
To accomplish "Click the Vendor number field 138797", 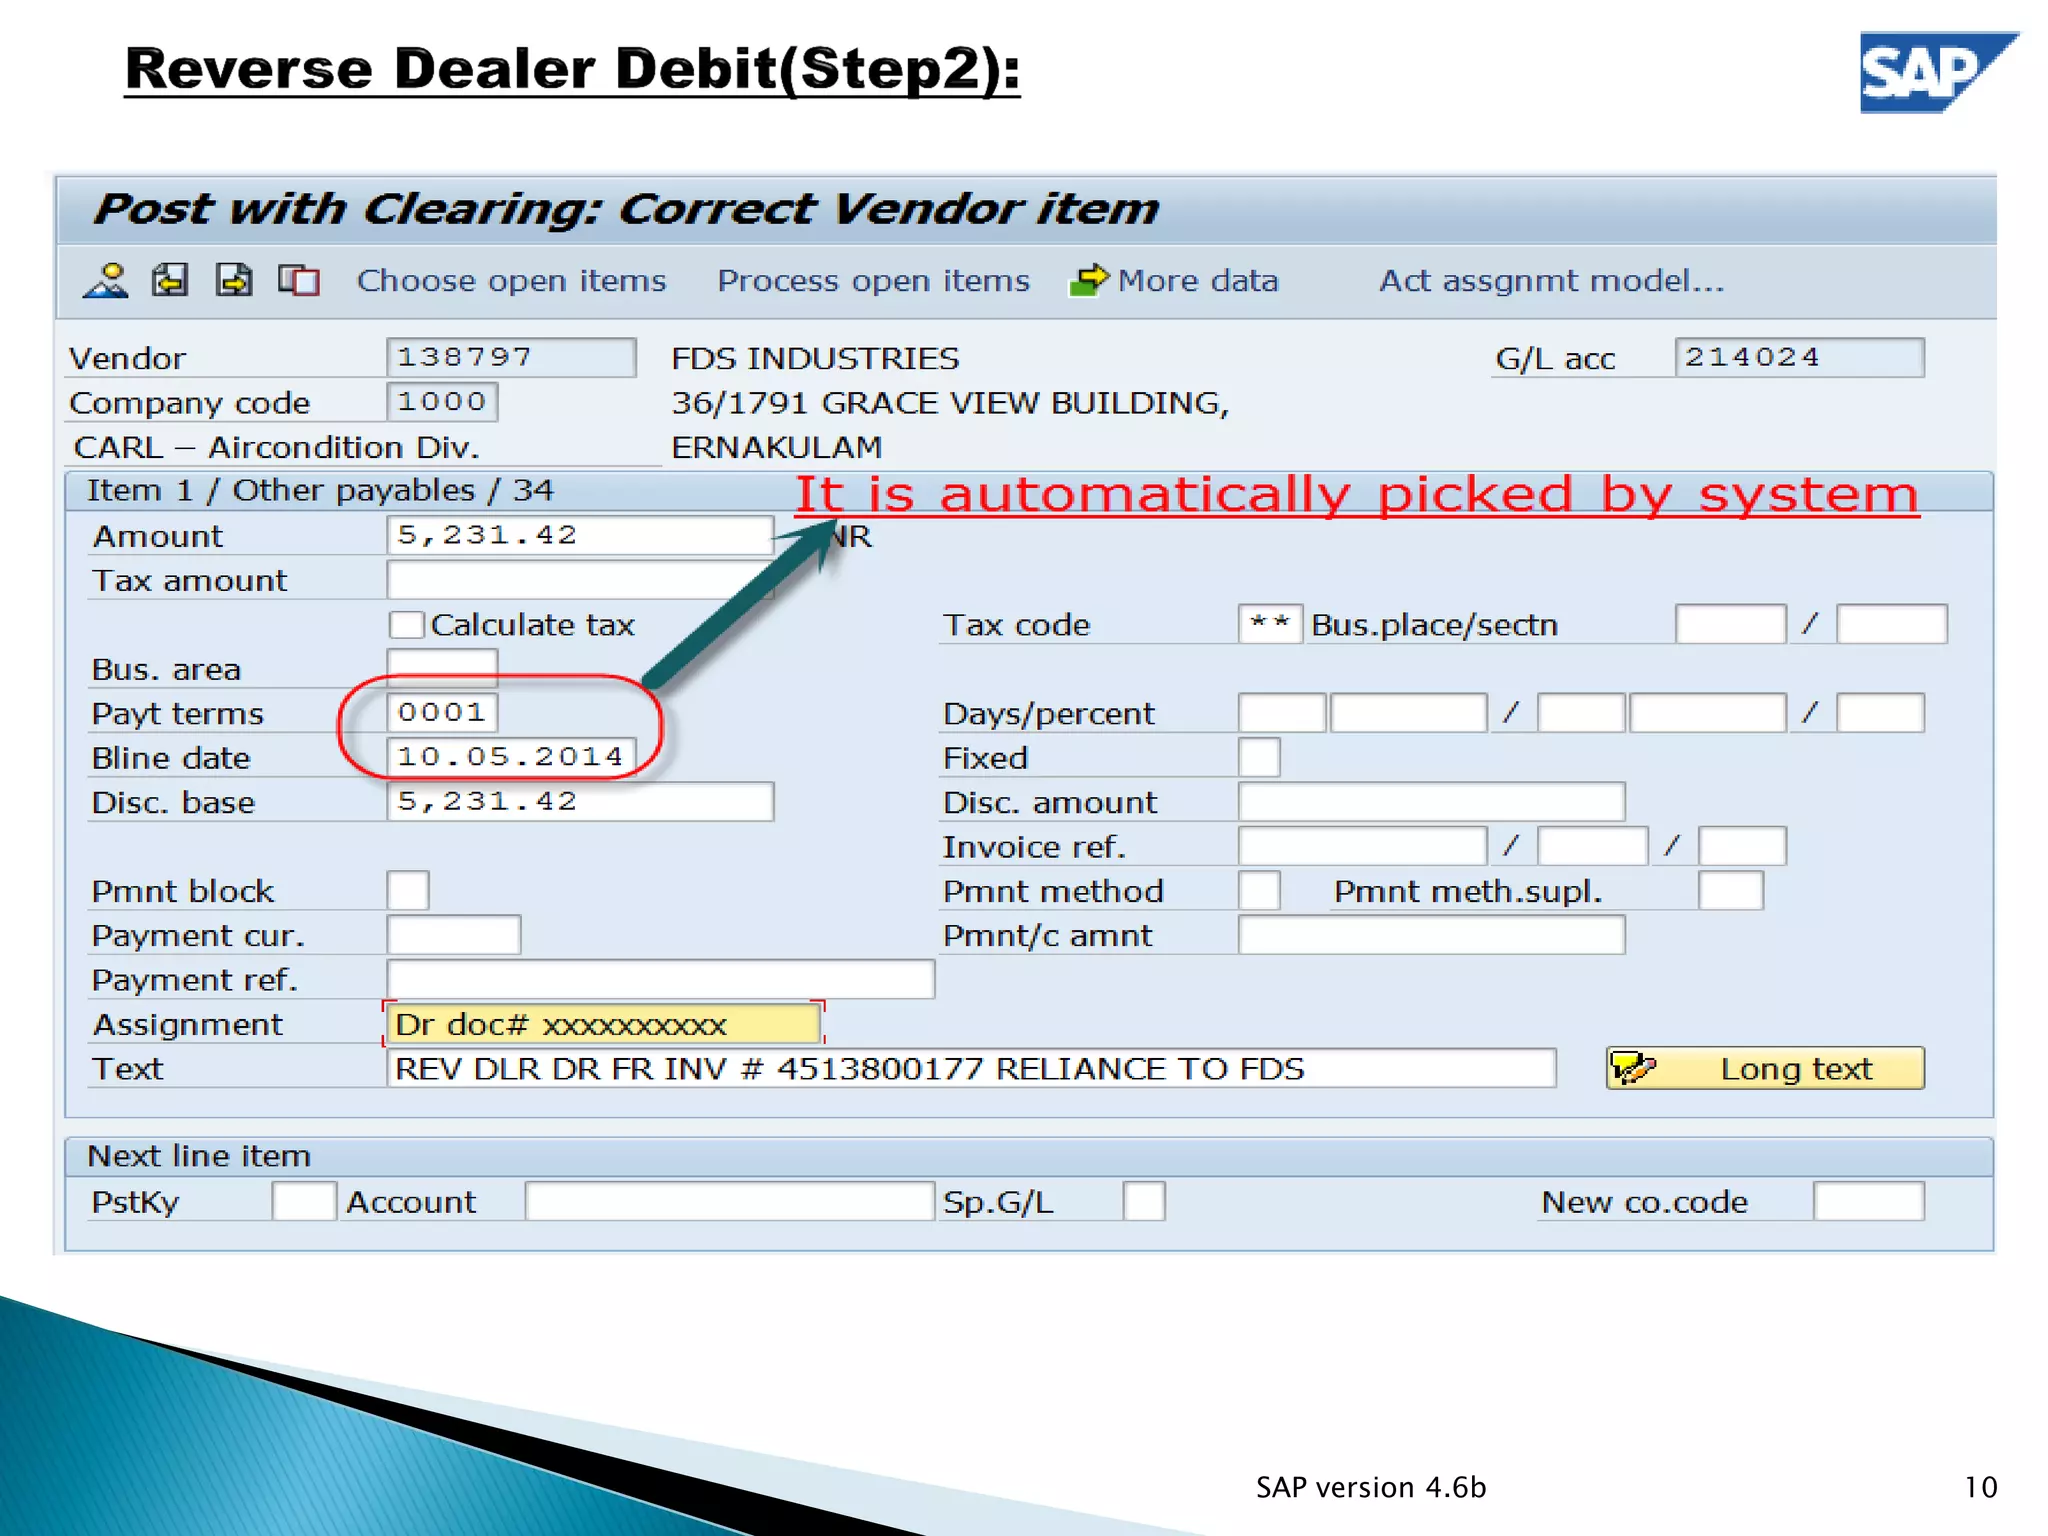I will pyautogui.click(x=511, y=357).
